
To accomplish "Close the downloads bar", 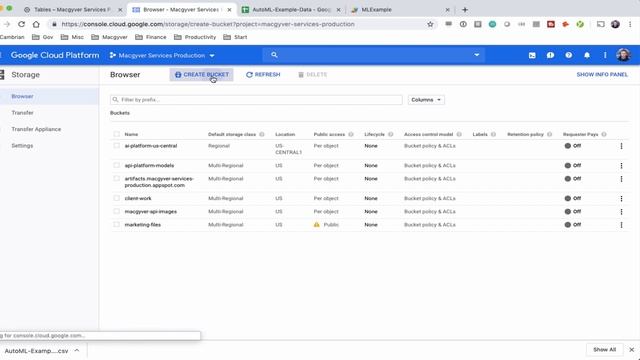I will pyautogui.click(x=631, y=350).
